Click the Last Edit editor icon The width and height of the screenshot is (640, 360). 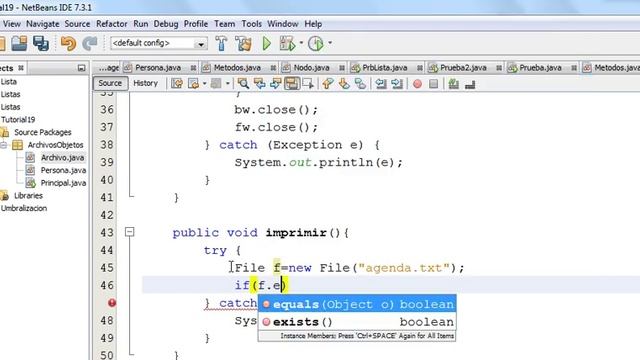[177, 84]
